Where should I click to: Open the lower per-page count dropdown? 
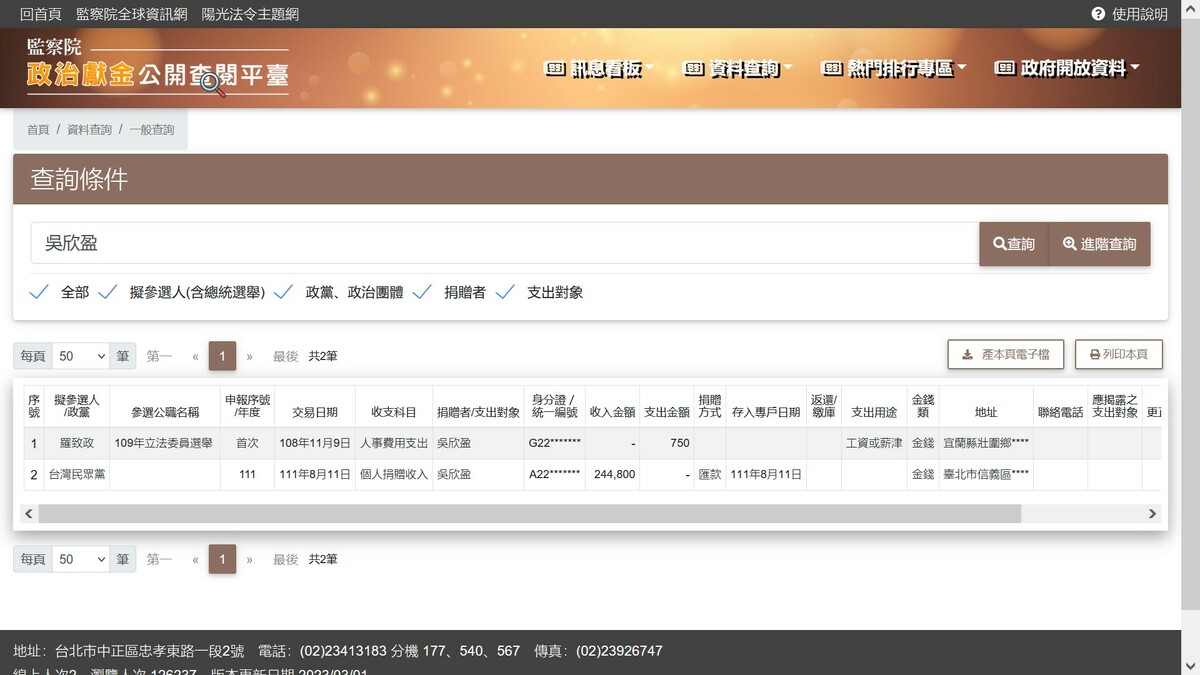[81, 559]
